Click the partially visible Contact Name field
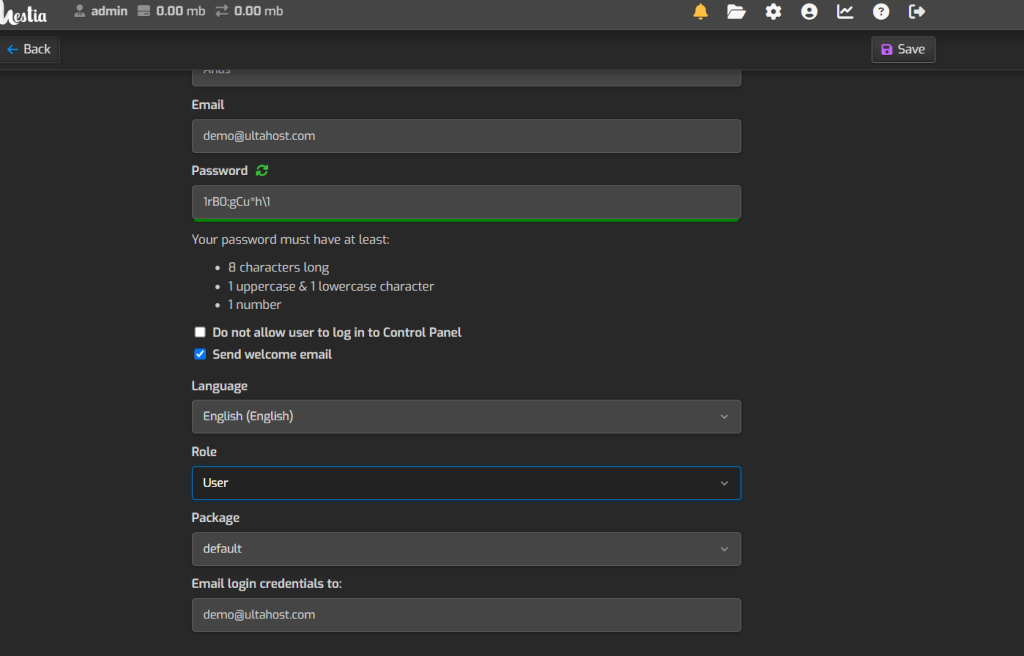This screenshot has height=656, width=1024. pyautogui.click(x=466, y=77)
